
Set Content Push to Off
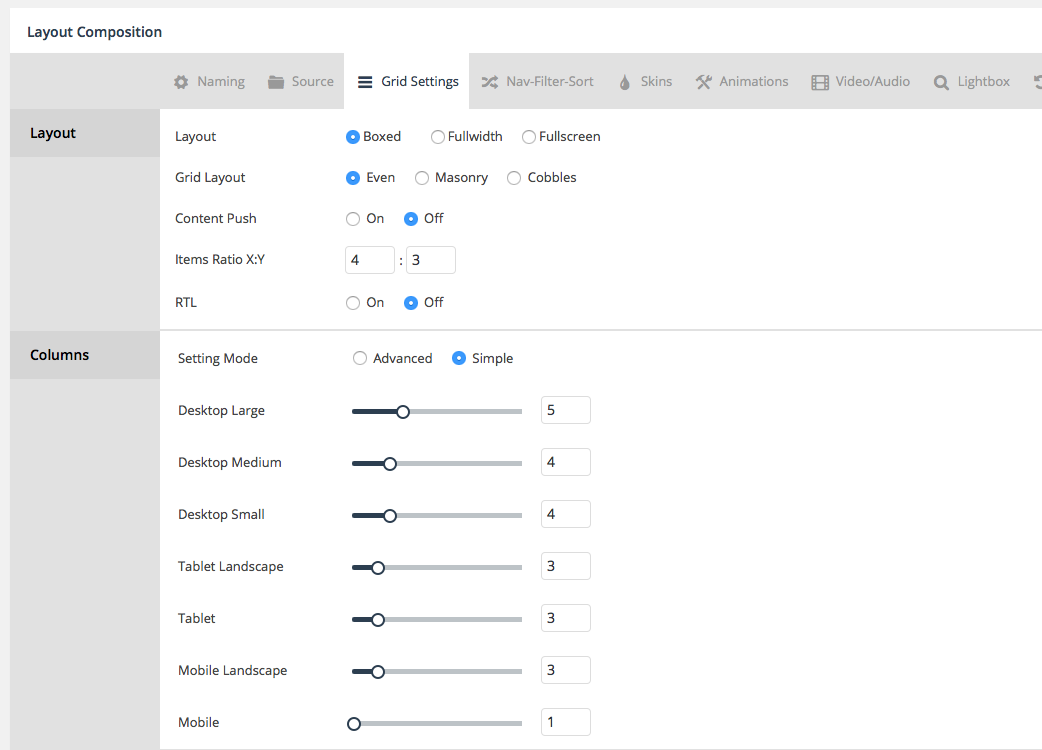pos(411,219)
